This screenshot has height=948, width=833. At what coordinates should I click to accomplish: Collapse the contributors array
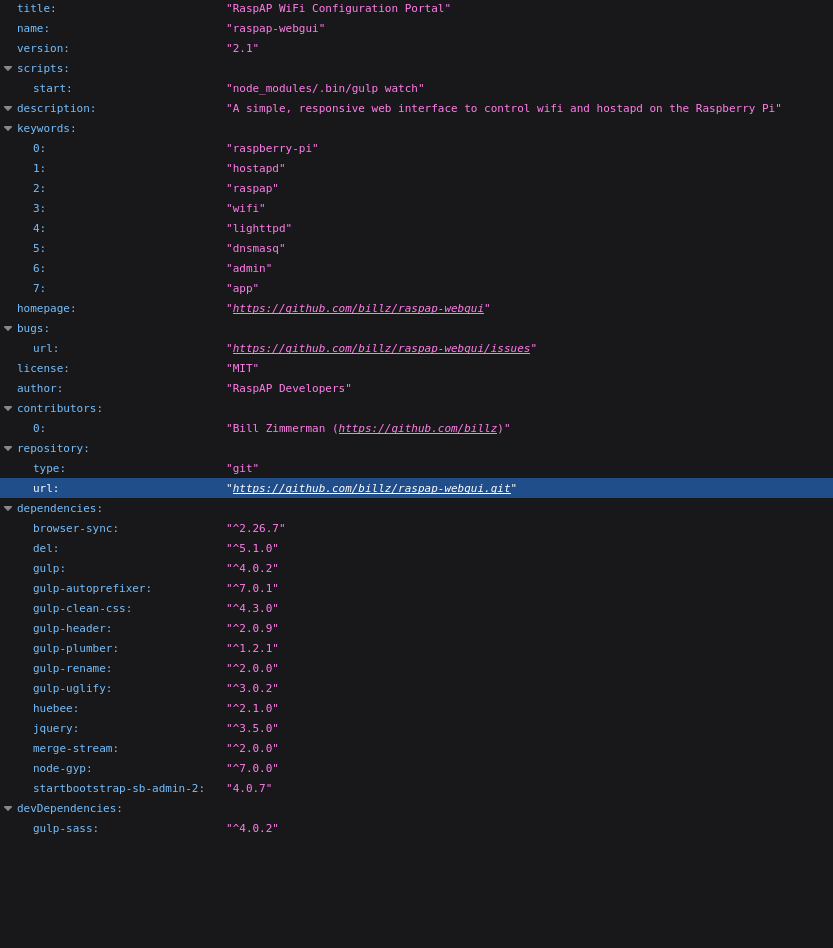coord(8,409)
